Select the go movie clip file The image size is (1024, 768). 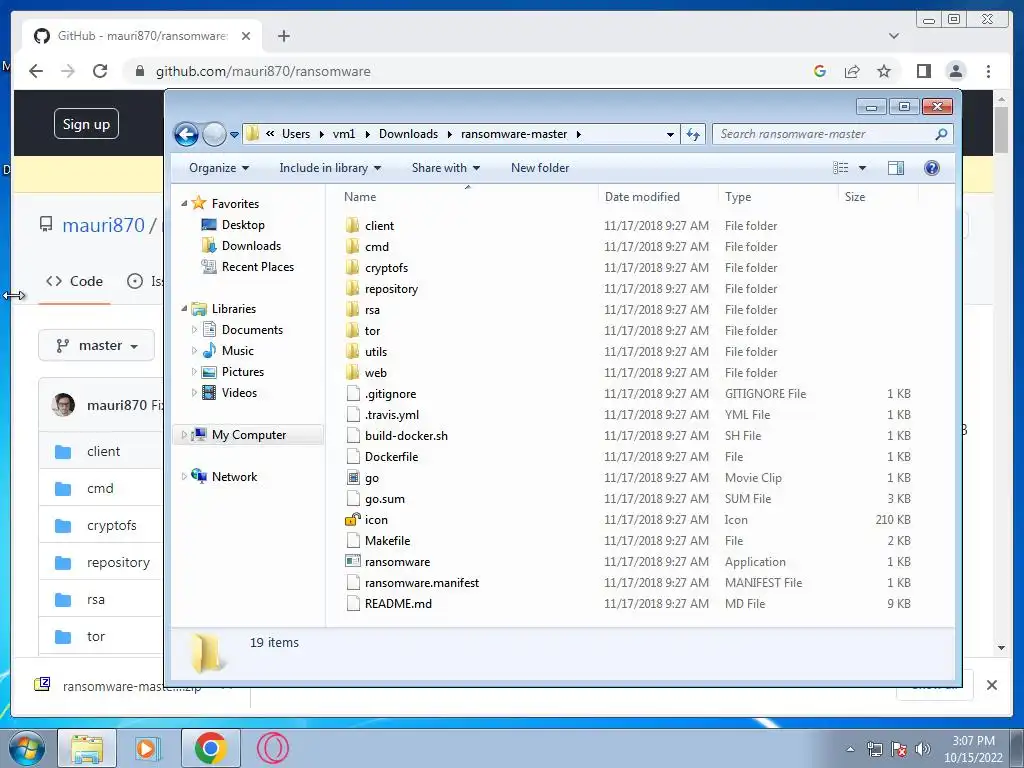(x=372, y=478)
